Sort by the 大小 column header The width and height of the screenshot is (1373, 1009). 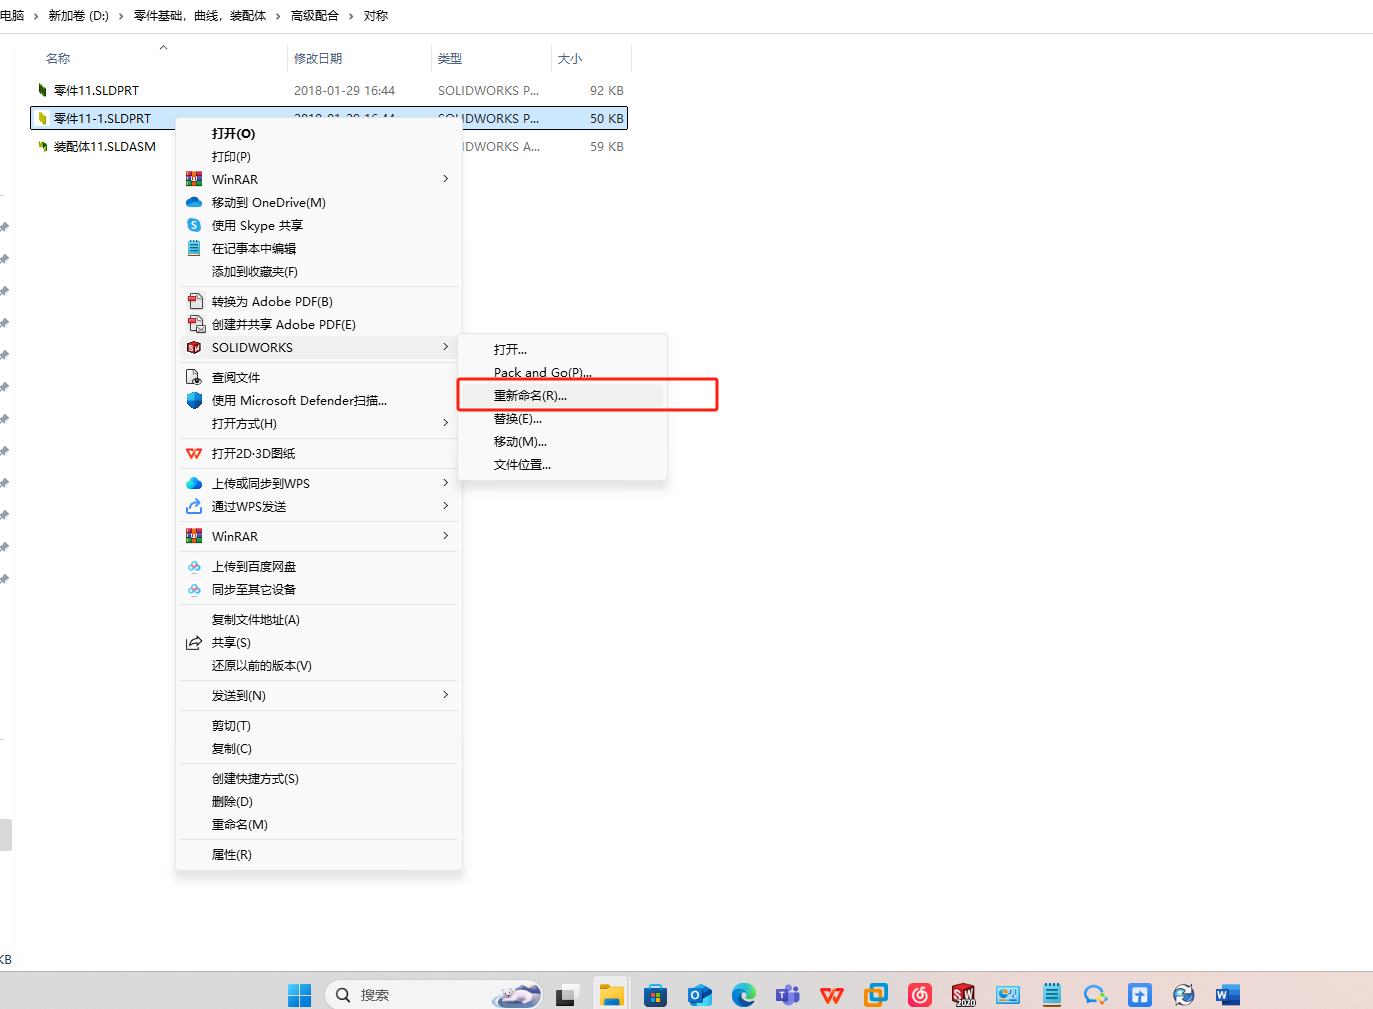pos(570,58)
